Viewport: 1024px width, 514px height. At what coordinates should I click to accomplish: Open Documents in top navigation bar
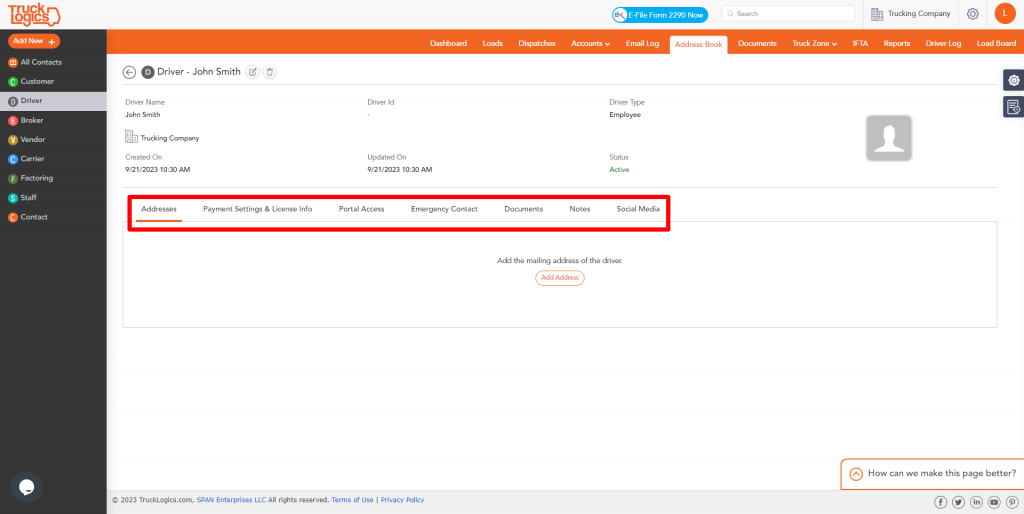757,44
